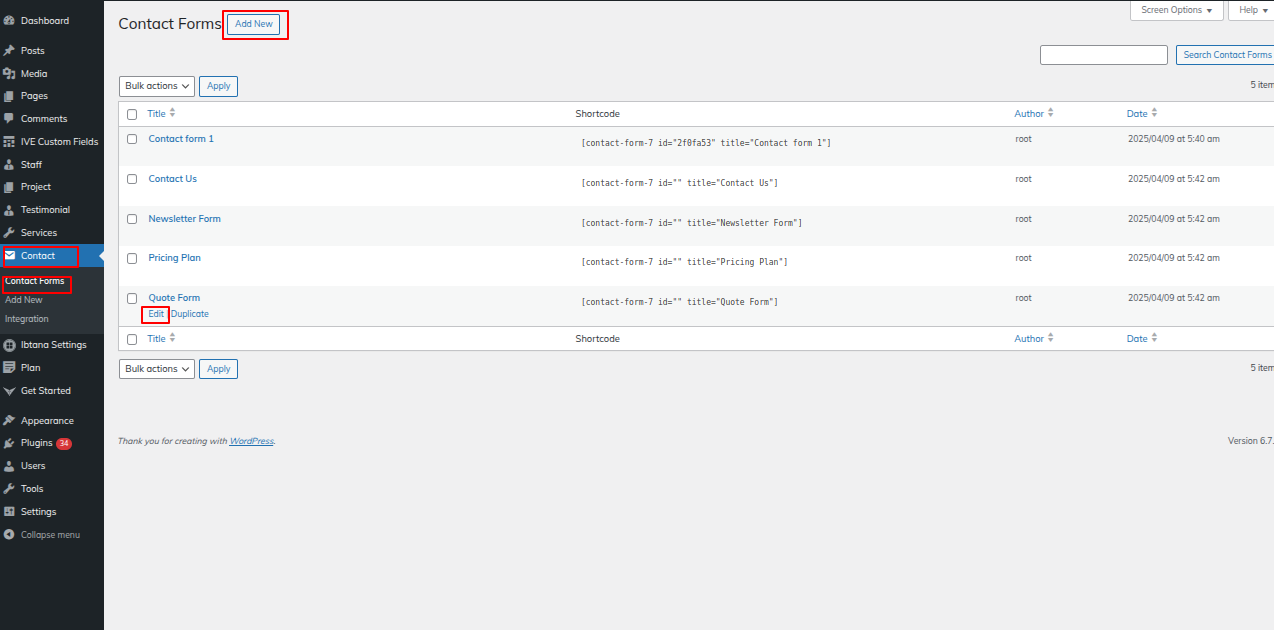
Task: Open the top Bulk actions dropdown
Action: [157, 86]
